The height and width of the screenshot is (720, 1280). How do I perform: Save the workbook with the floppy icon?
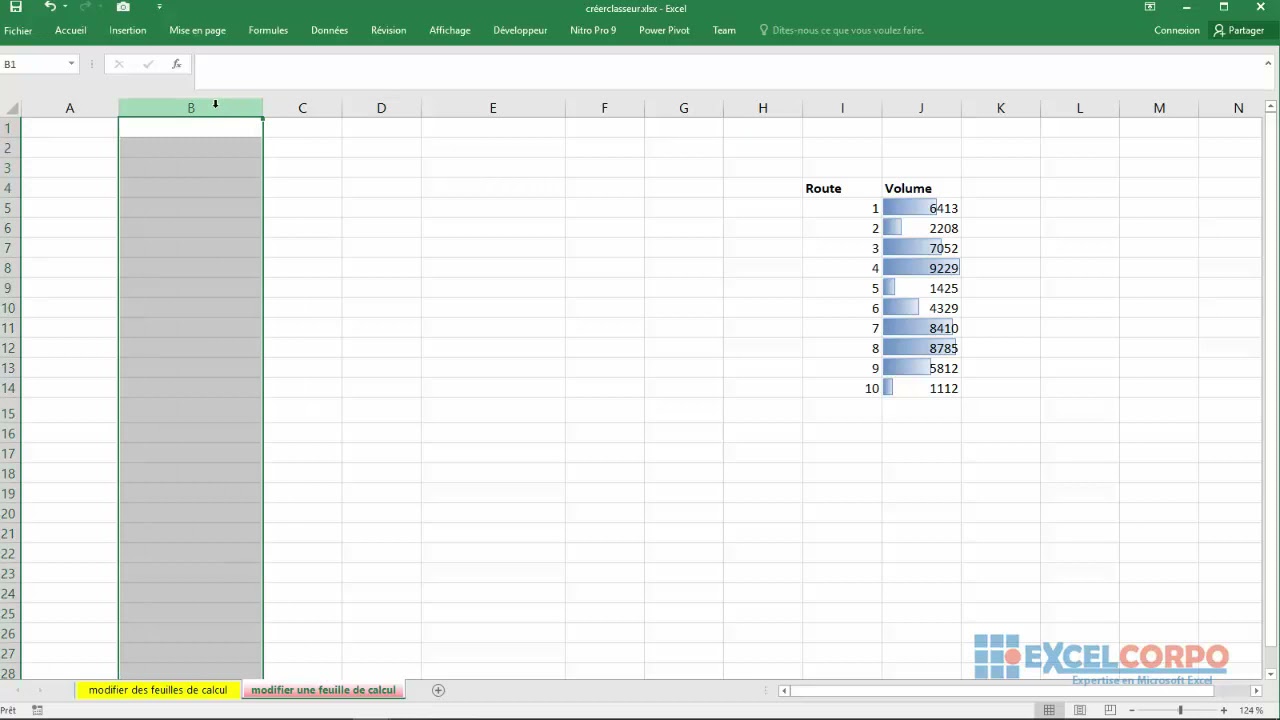pos(16,7)
